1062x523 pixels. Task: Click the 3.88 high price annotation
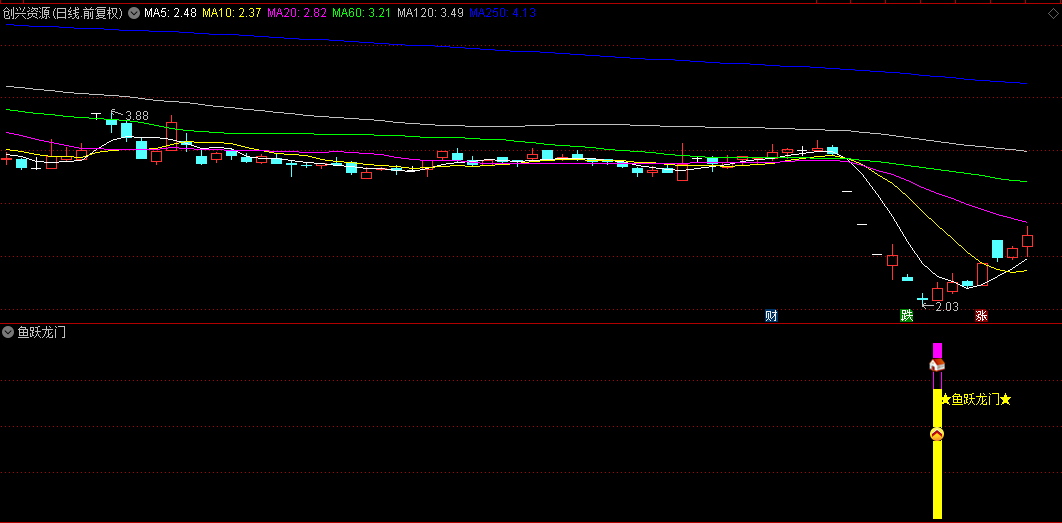136,116
